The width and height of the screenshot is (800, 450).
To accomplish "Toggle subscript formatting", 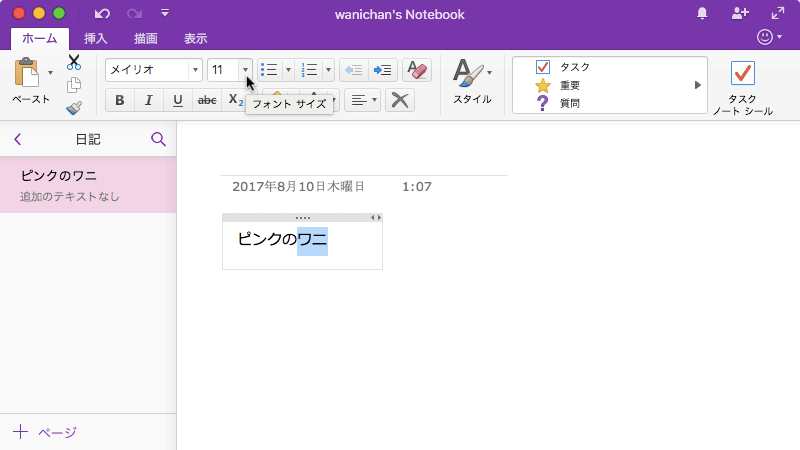I will (x=235, y=100).
